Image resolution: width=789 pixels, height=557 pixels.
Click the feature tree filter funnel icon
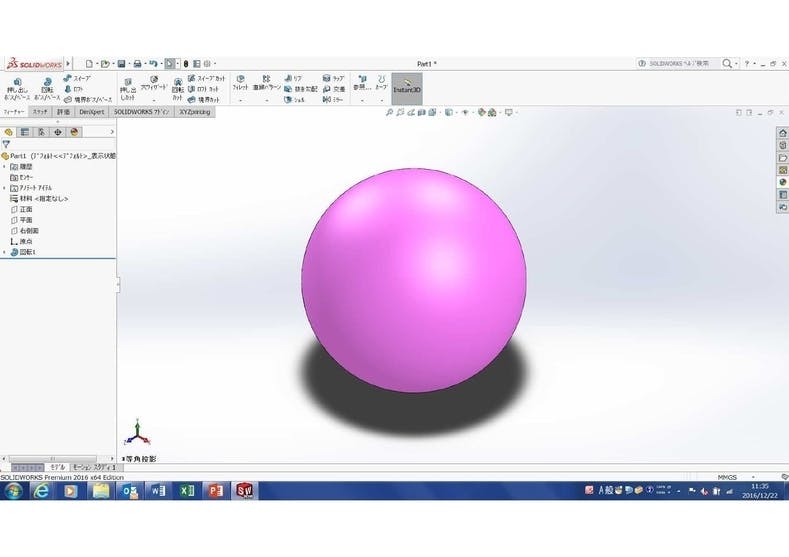(x=7, y=144)
